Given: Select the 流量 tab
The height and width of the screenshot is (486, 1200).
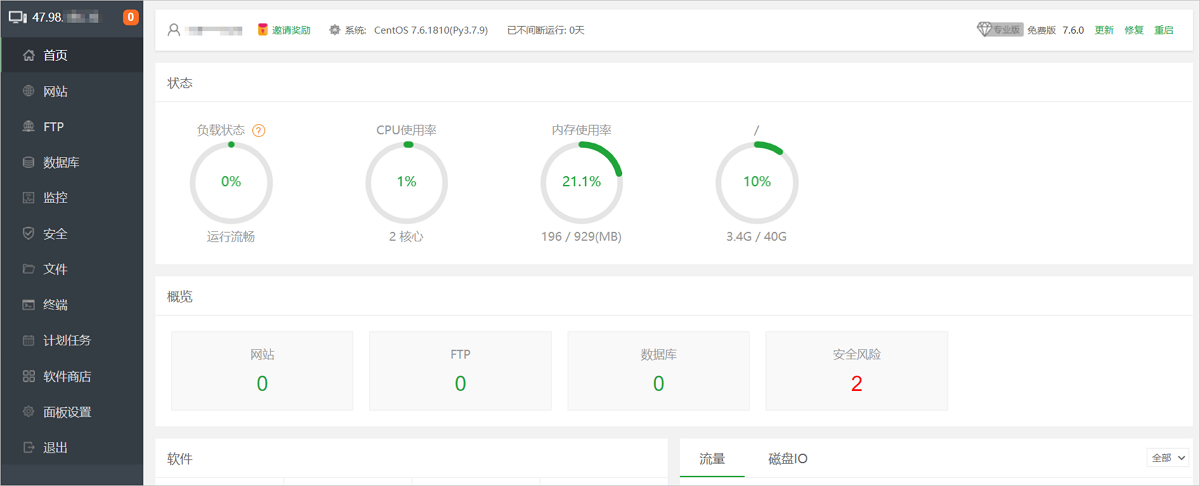Looking at the screenshot, I should [x=712, y=459].
